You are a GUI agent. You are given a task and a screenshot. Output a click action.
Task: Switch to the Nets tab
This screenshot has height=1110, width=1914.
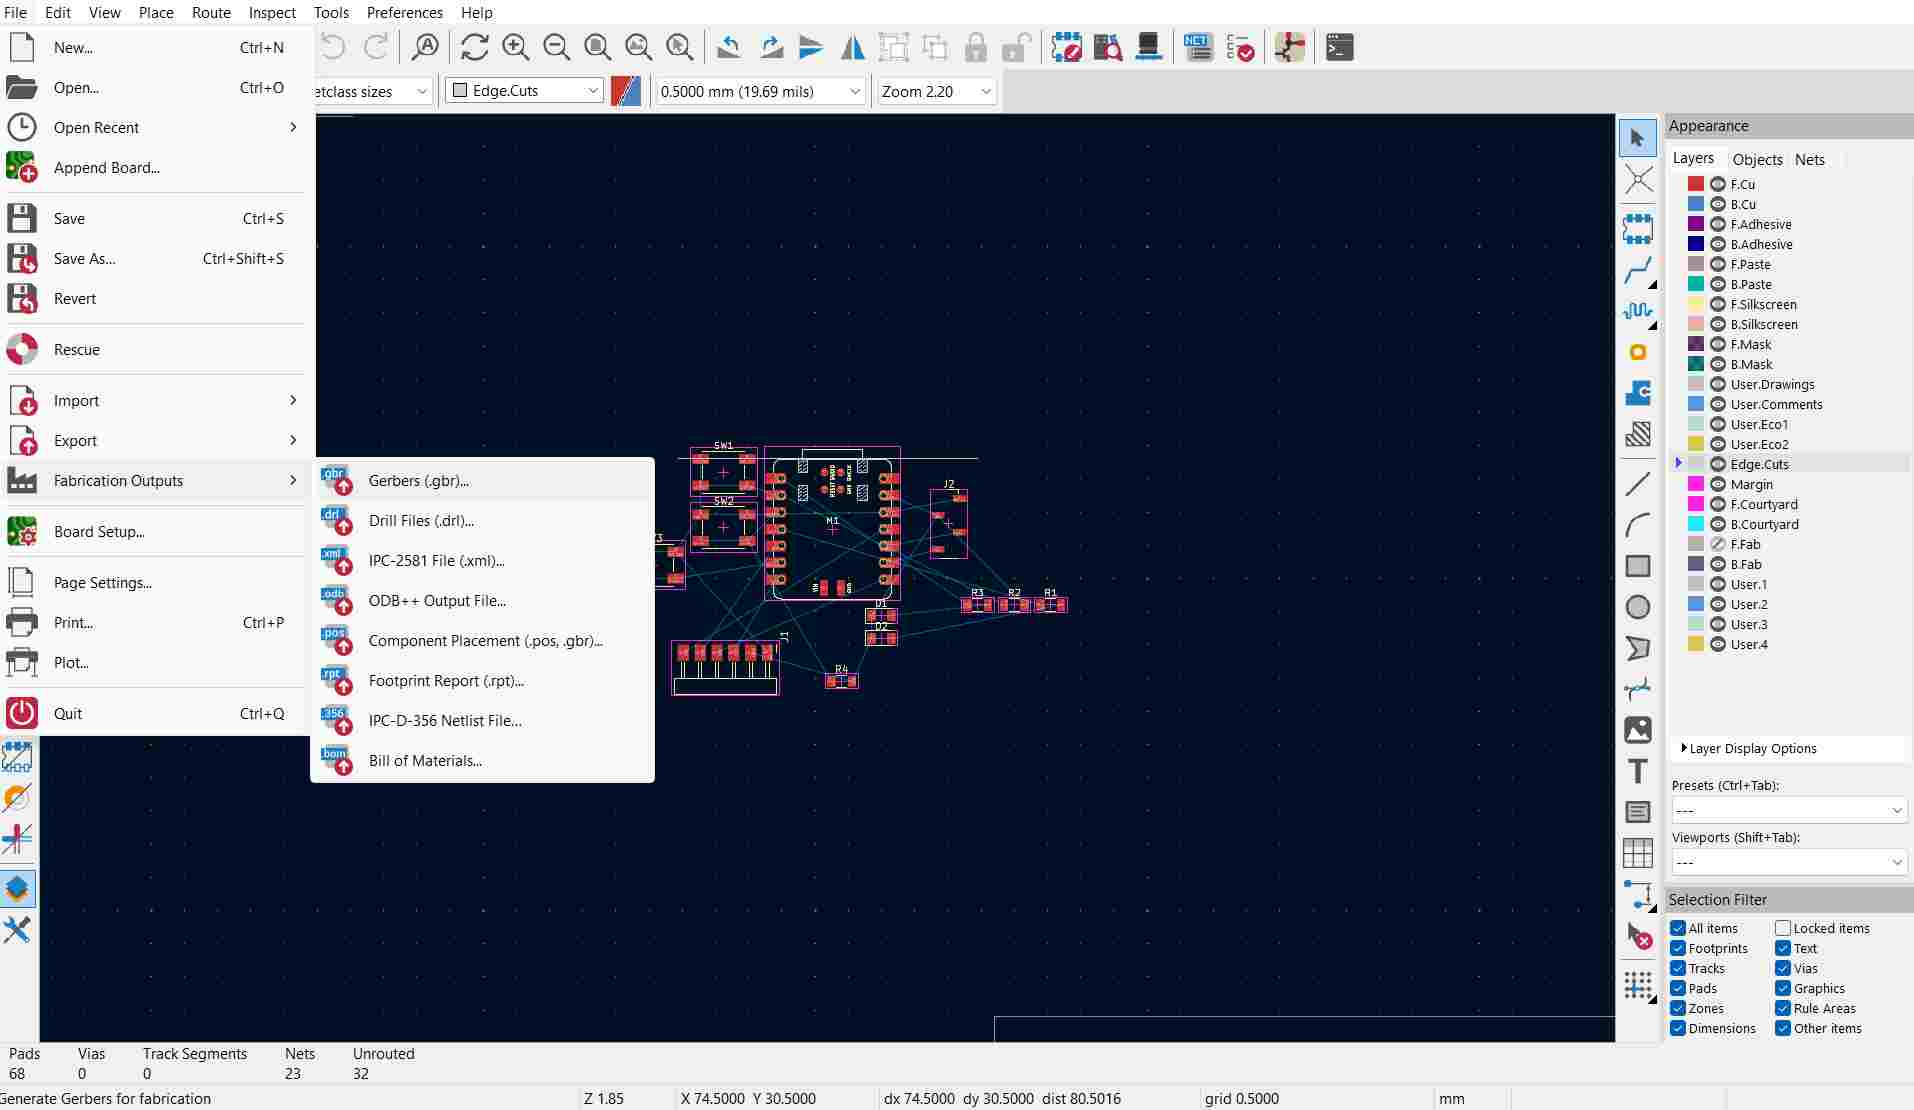[1808, 159]
